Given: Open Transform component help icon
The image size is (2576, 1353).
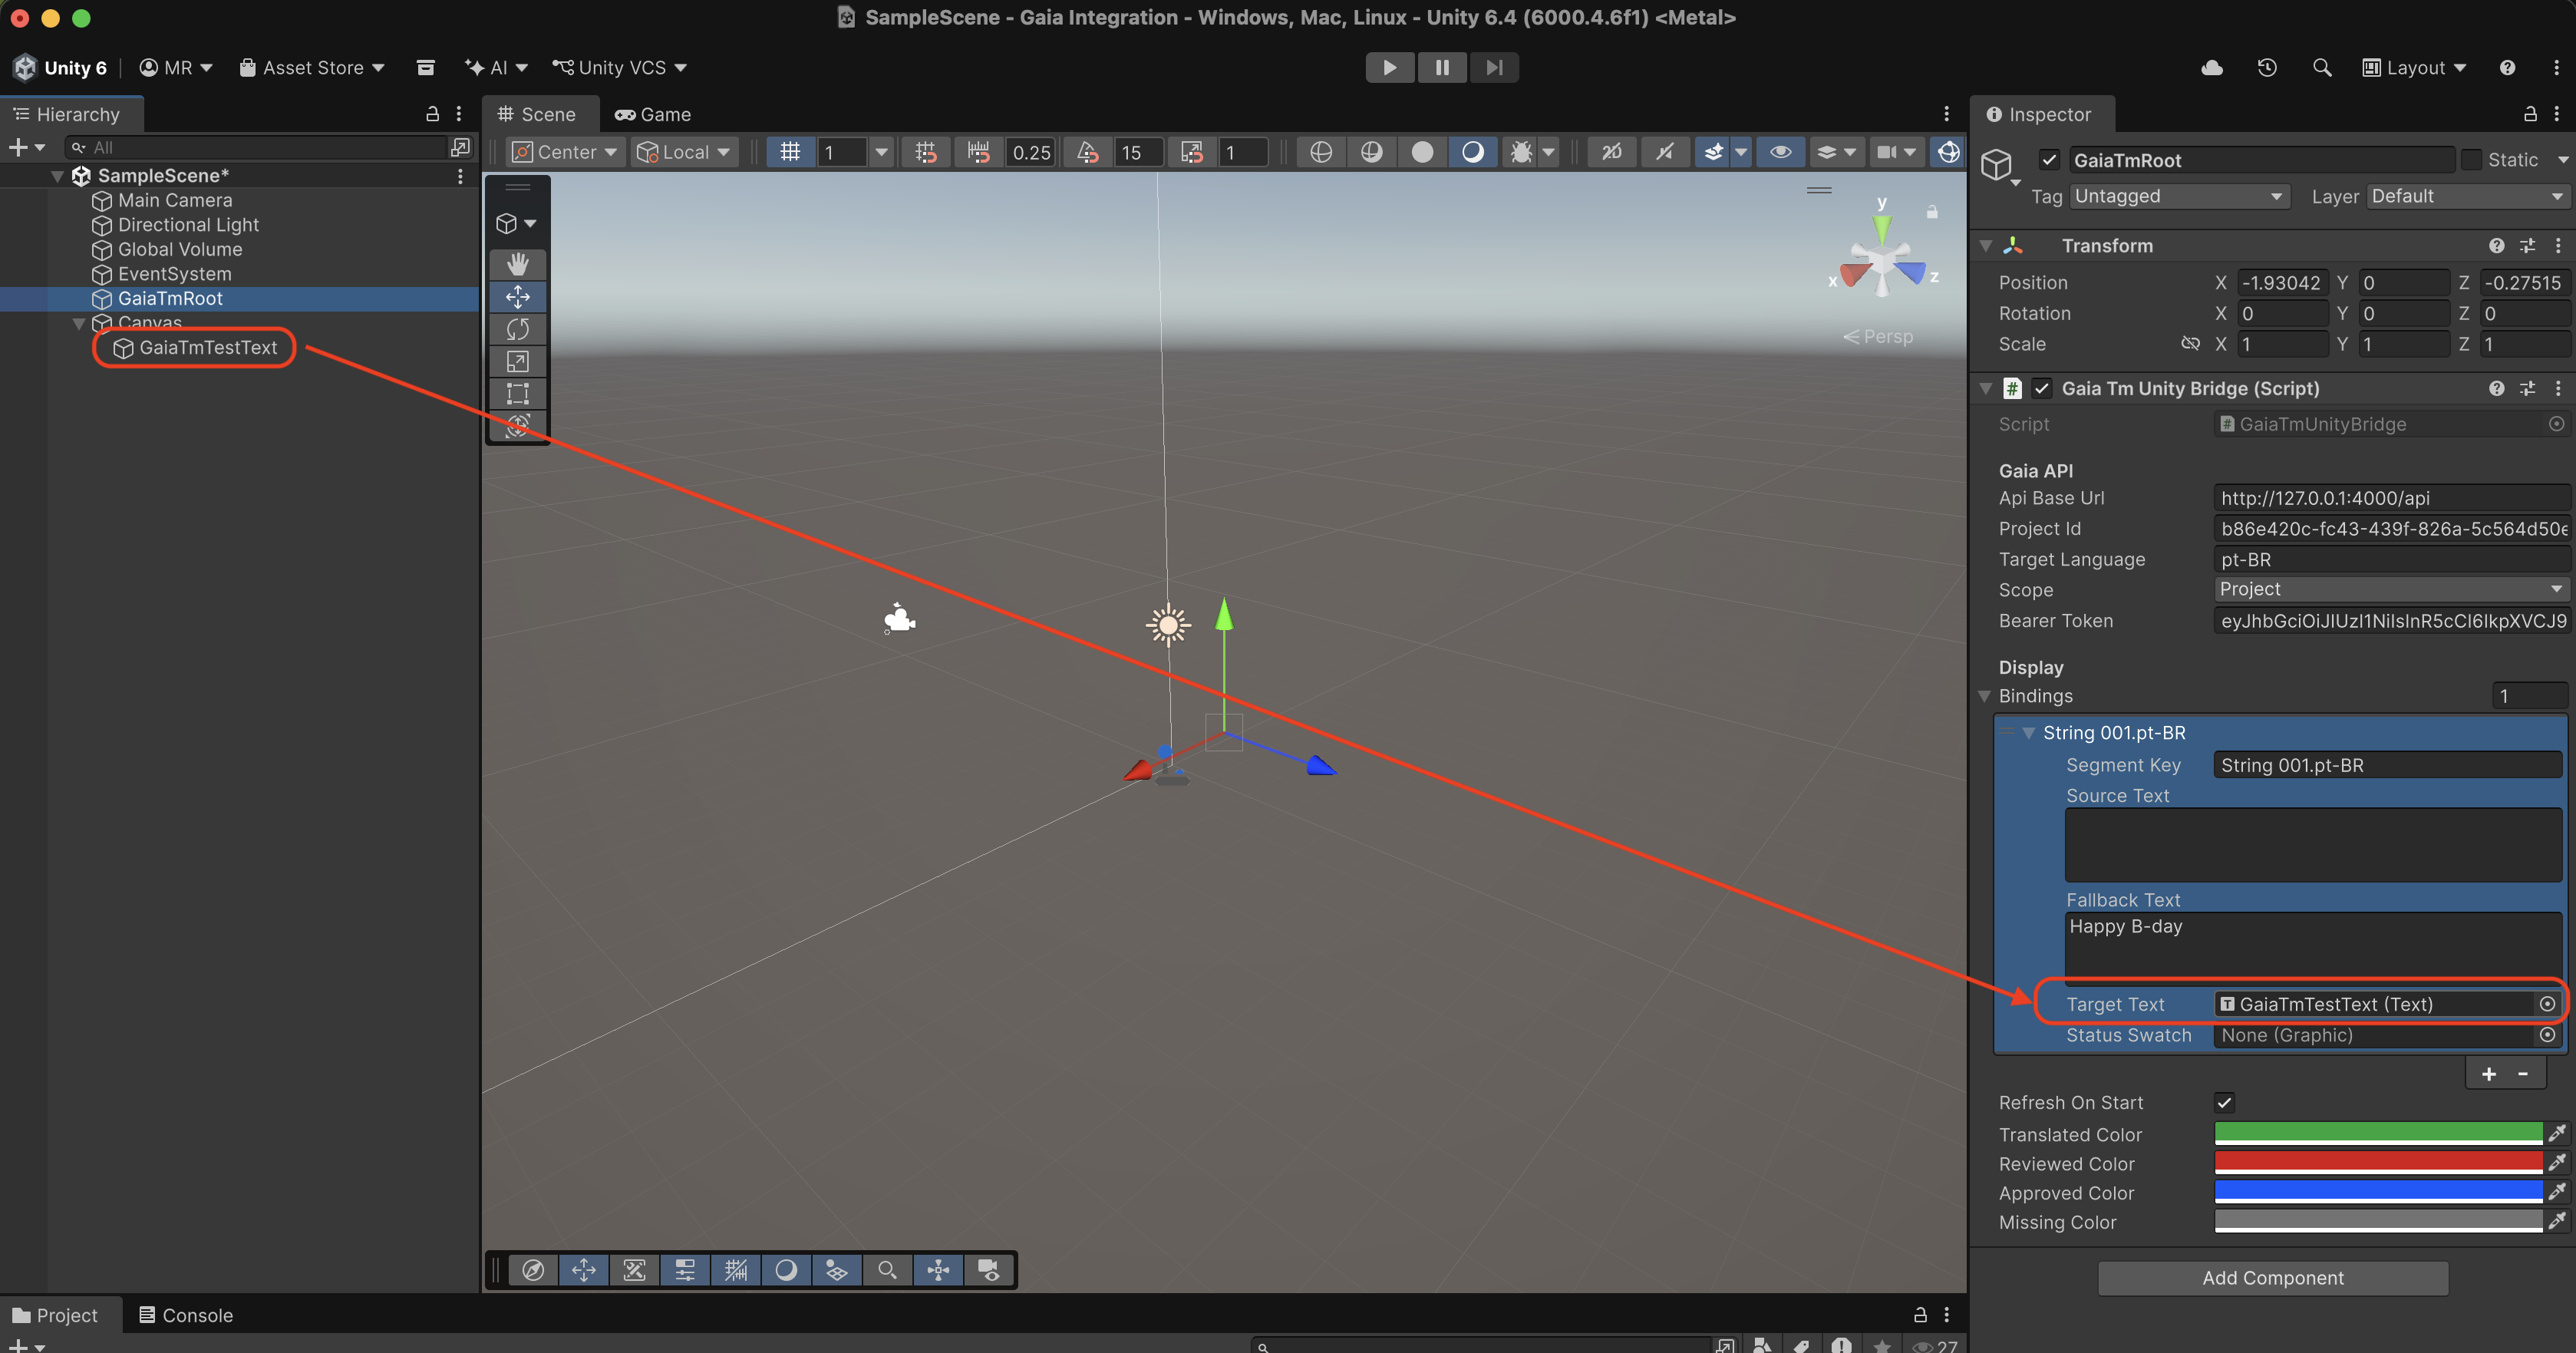Looking at the screenshot, I should (x=2497, y=246).
